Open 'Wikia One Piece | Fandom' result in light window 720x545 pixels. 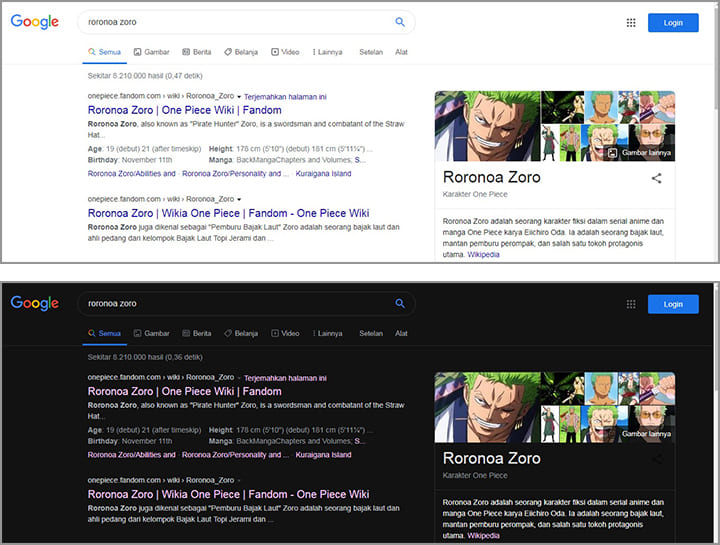click(228, 214)
